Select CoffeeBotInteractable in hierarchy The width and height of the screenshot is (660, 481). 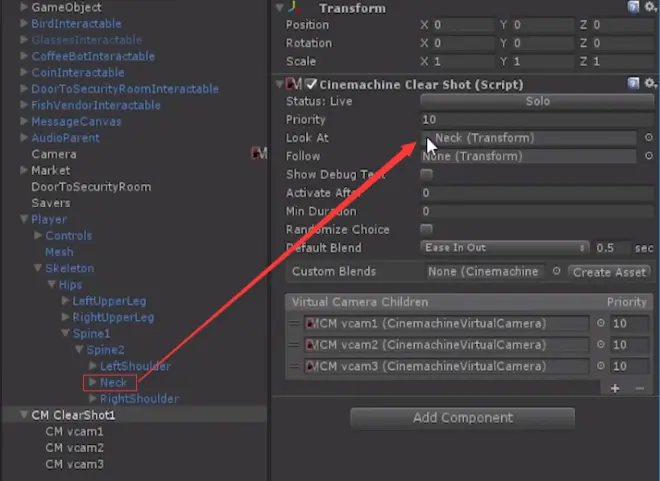pos(93,56)
